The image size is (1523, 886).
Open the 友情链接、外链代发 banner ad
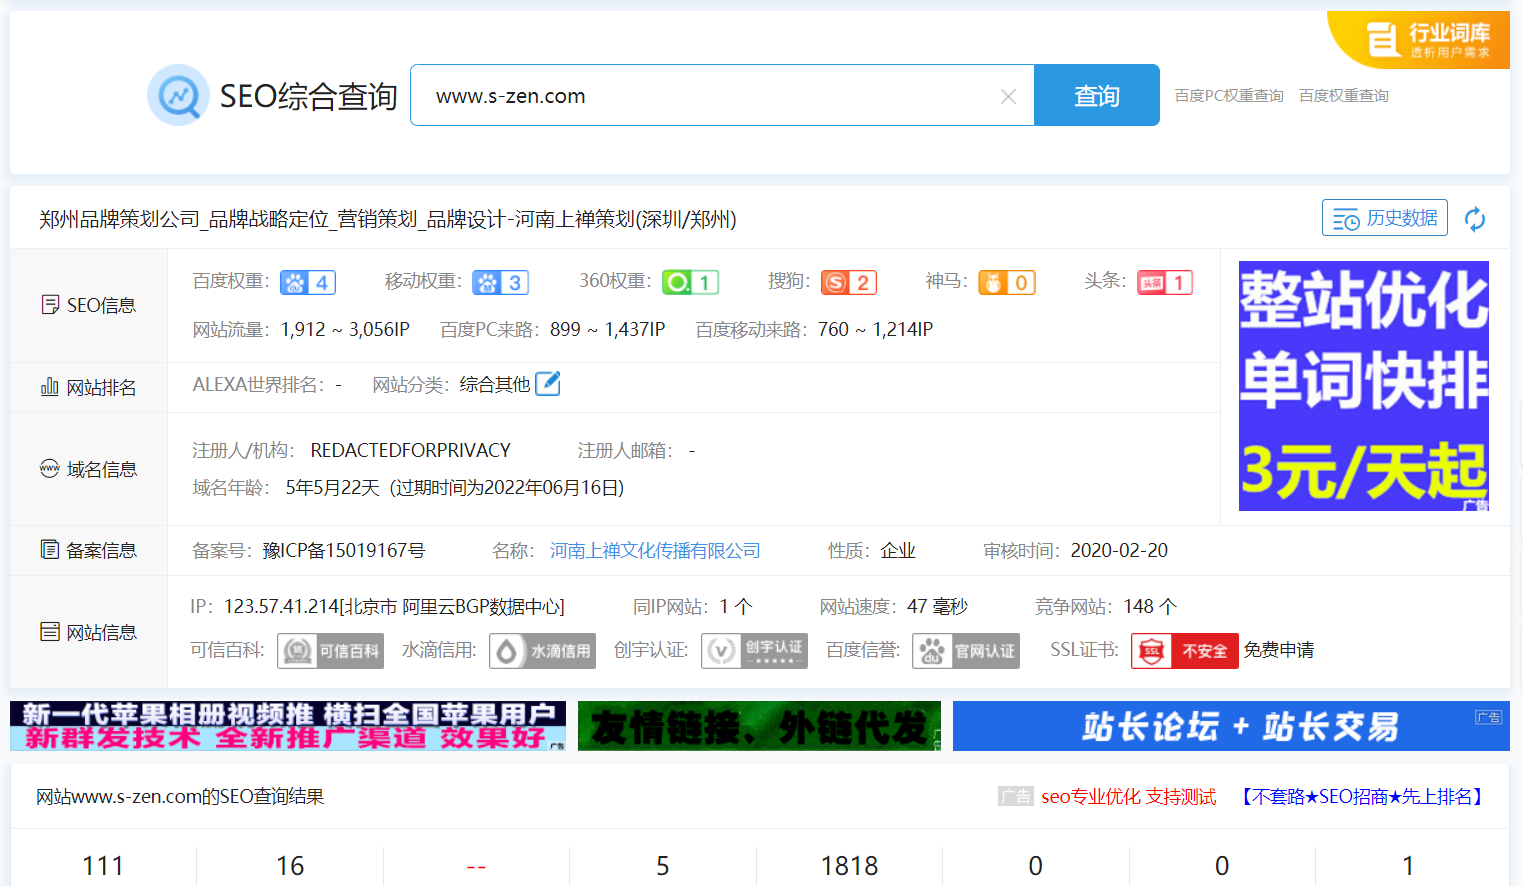click(759, 726)
